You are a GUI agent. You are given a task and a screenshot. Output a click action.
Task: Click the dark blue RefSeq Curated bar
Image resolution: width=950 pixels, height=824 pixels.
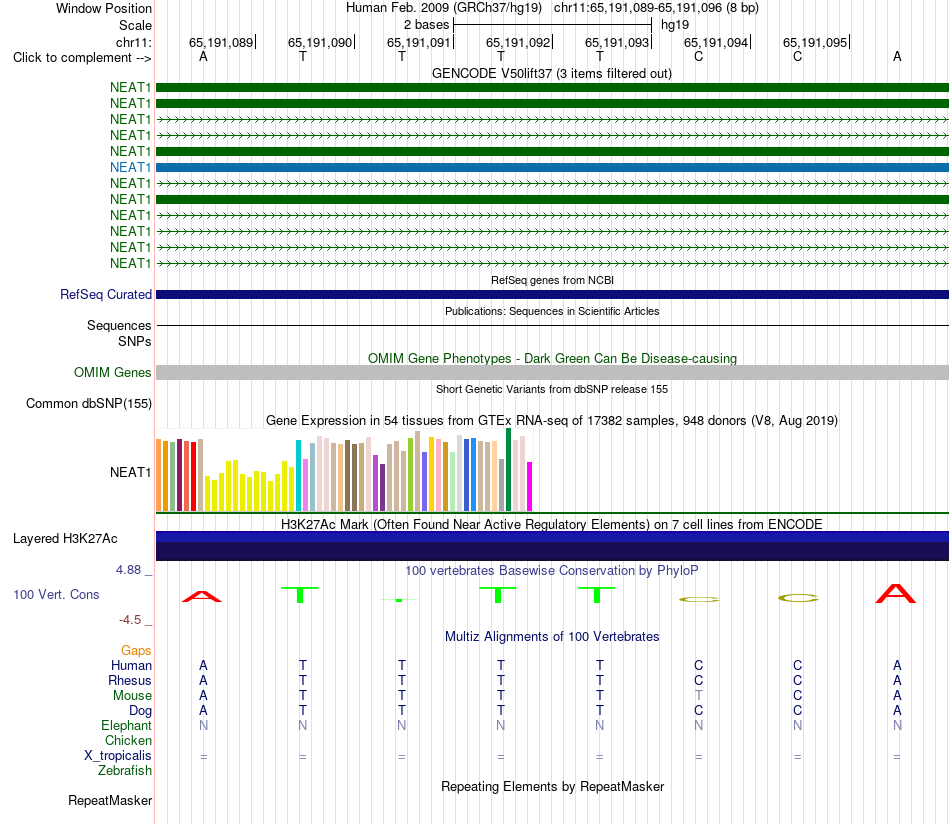(x=552, y=294)
